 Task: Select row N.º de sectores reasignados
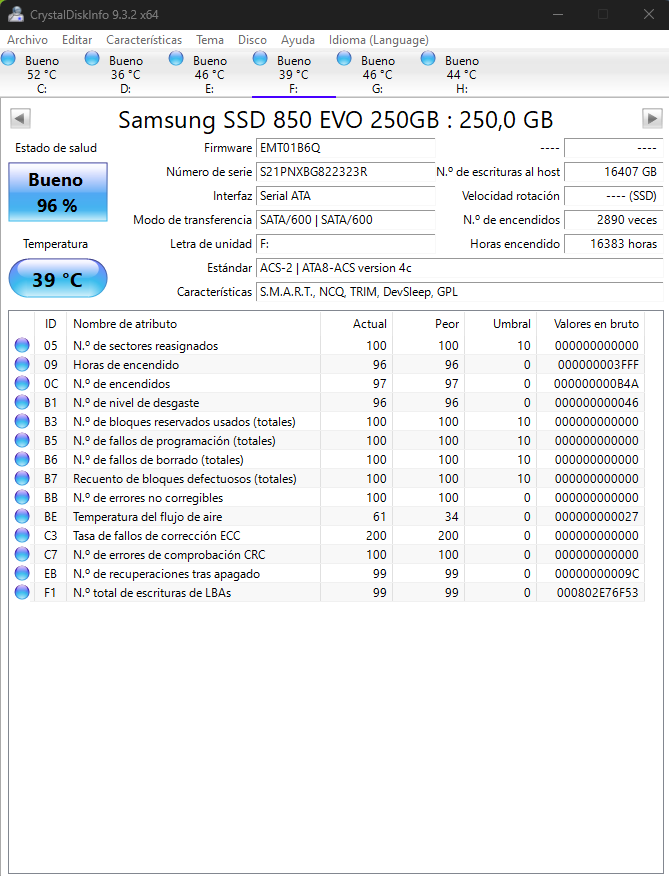(327, 345)
